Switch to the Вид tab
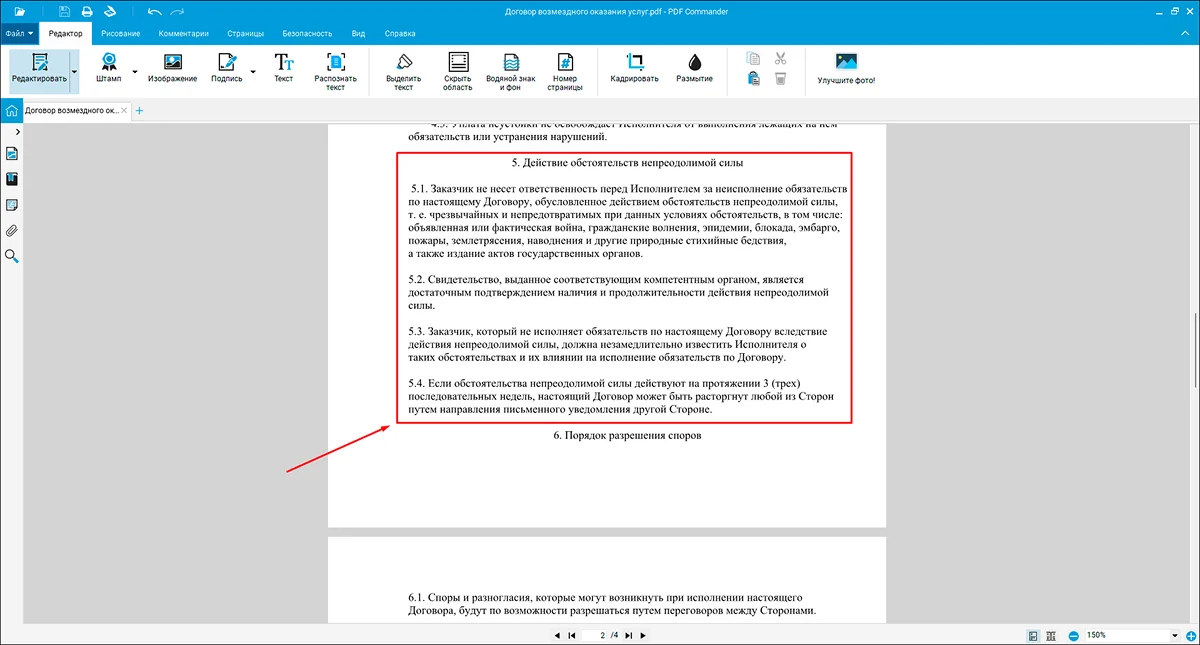 [356, 34]
